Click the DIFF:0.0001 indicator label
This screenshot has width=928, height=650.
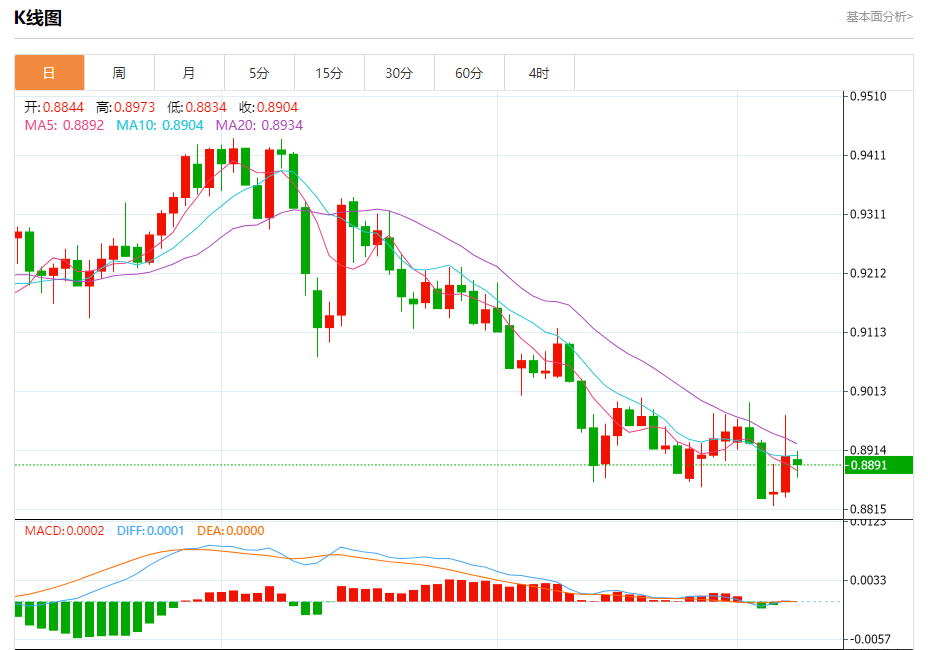[x=151, y=530]
